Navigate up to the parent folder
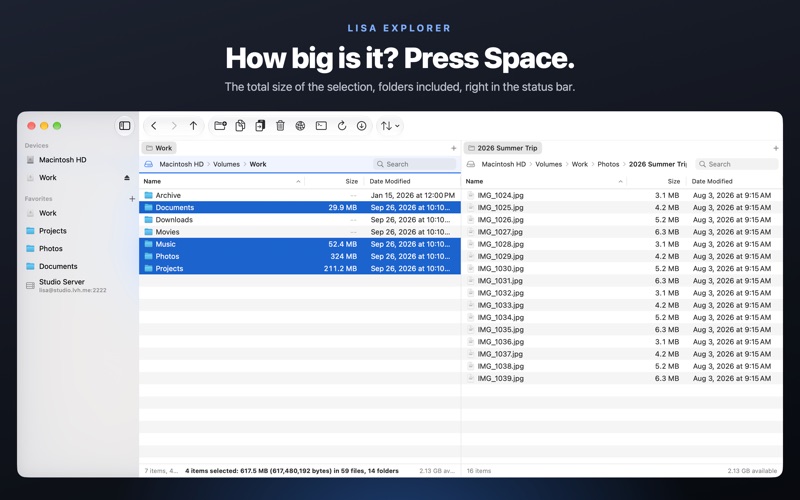Image resolution: width=800 pixels, height=500 pixels. (193, 126)
